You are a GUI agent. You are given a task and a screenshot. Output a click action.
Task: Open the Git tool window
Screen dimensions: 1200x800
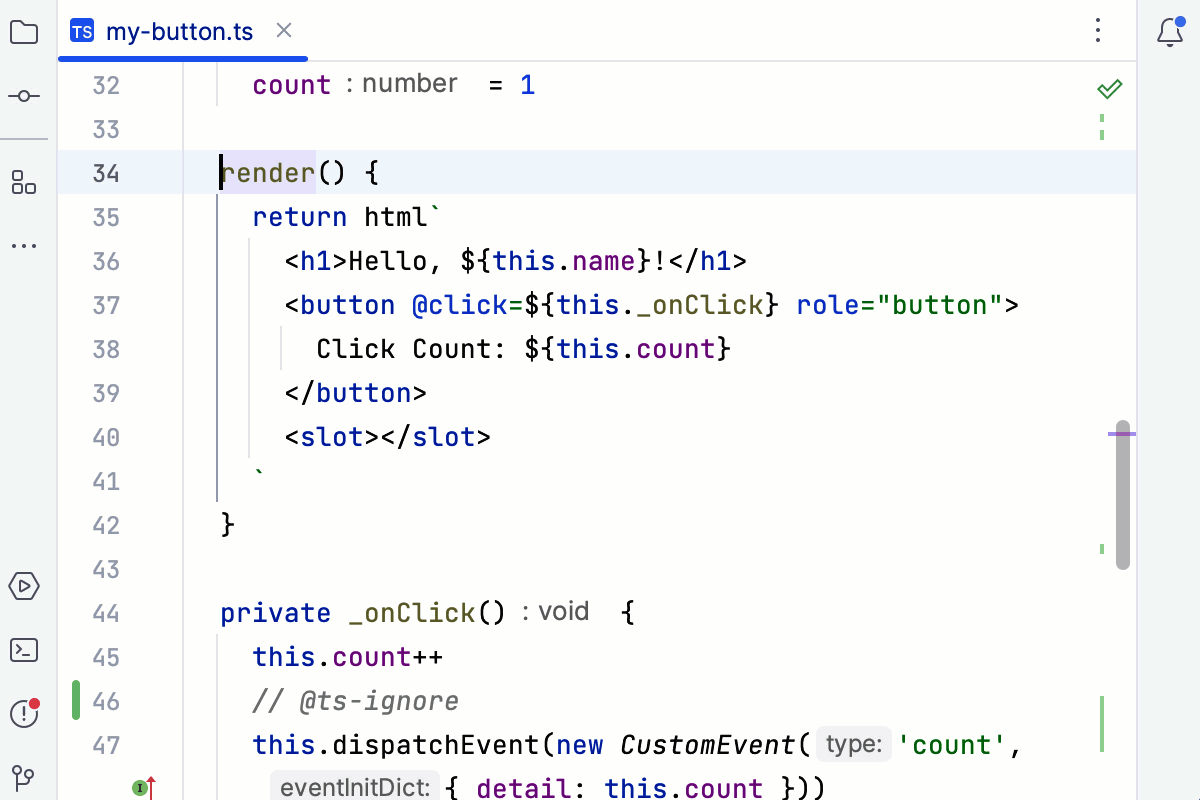[24, 778]
